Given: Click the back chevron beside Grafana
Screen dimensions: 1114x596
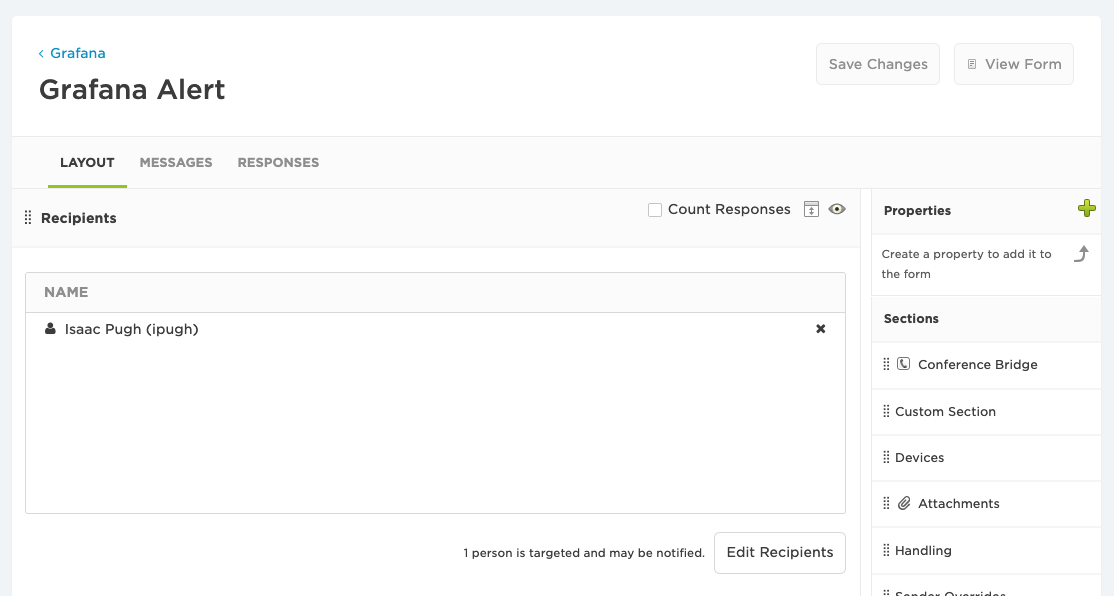Looking at the screenshot, I should point(41,53).
